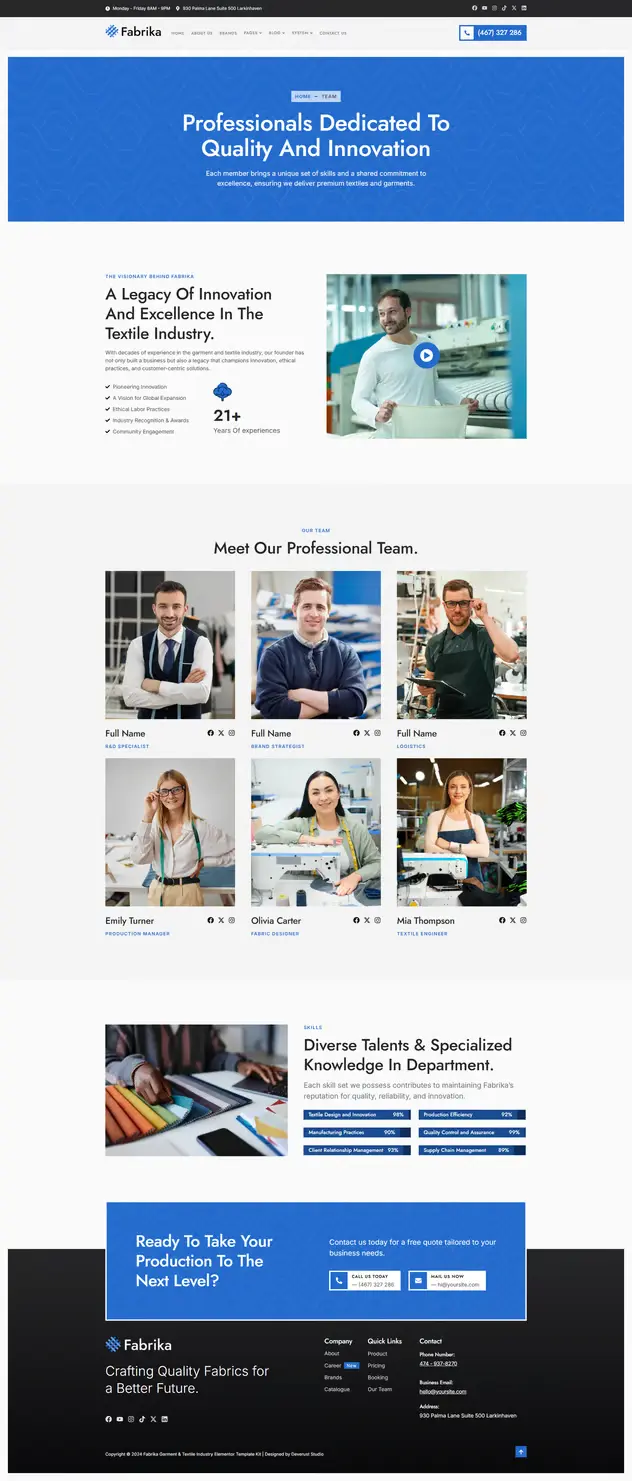This screenshot has width=632, height=1481.
Task: Go to About Us menu item
Action: [202, 33]
